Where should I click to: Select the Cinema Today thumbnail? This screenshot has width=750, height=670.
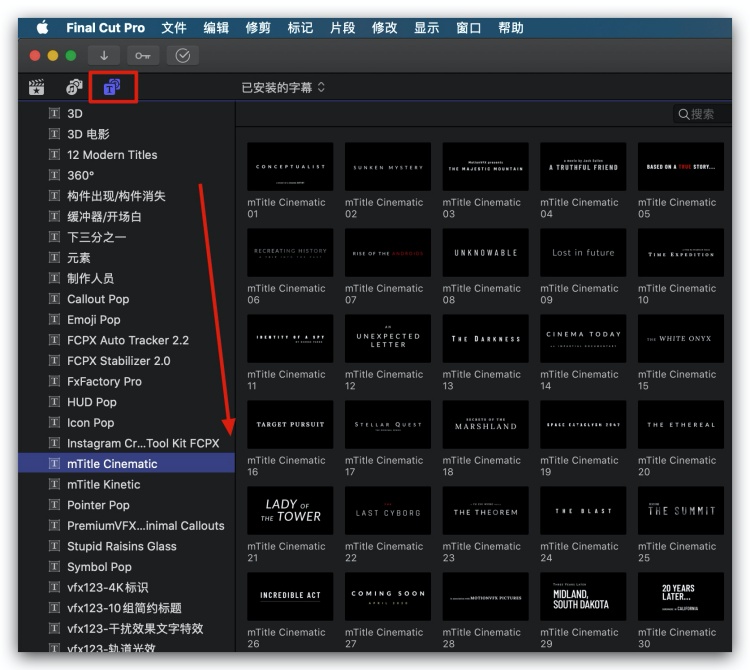583,339
